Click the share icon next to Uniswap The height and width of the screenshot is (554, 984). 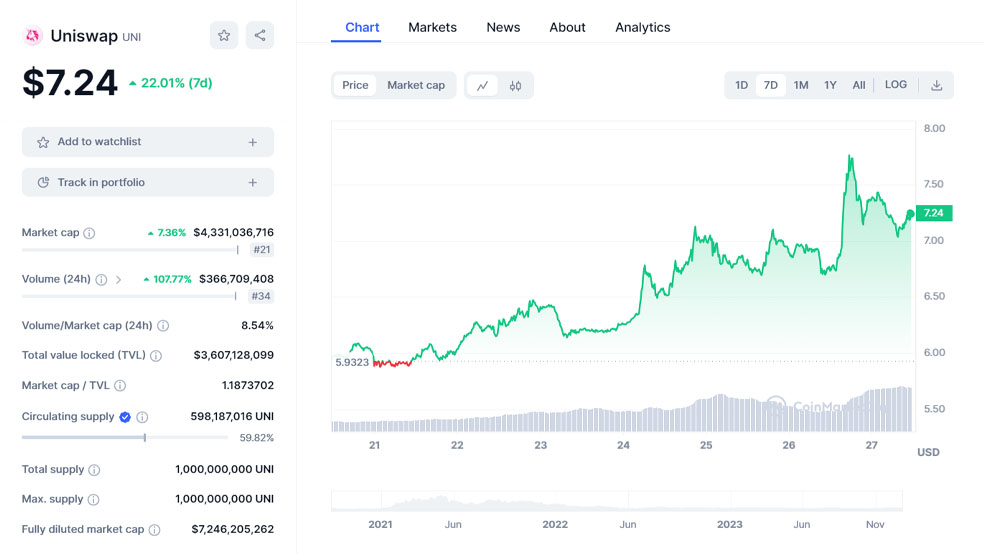pyautogui.click(x=260, y=36)
